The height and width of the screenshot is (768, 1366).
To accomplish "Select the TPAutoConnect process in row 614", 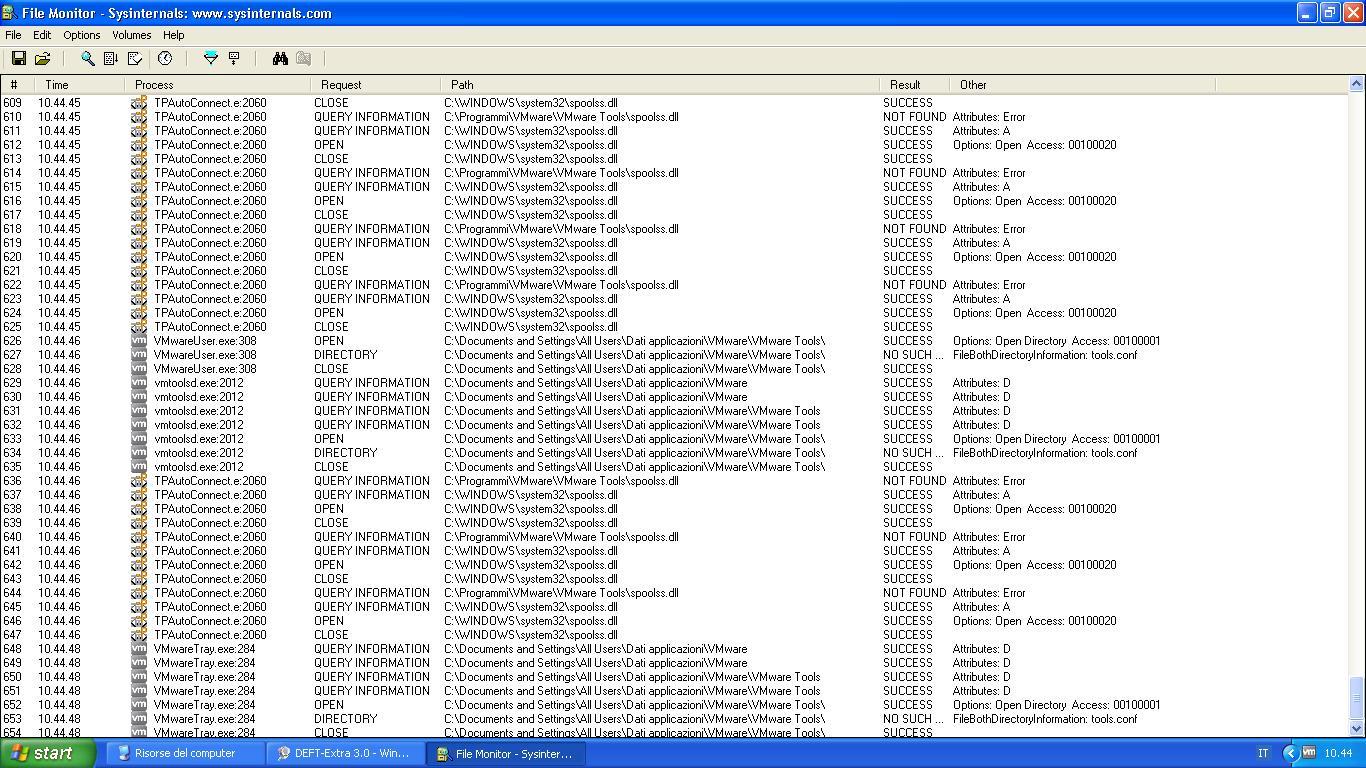I will [210, 173].
